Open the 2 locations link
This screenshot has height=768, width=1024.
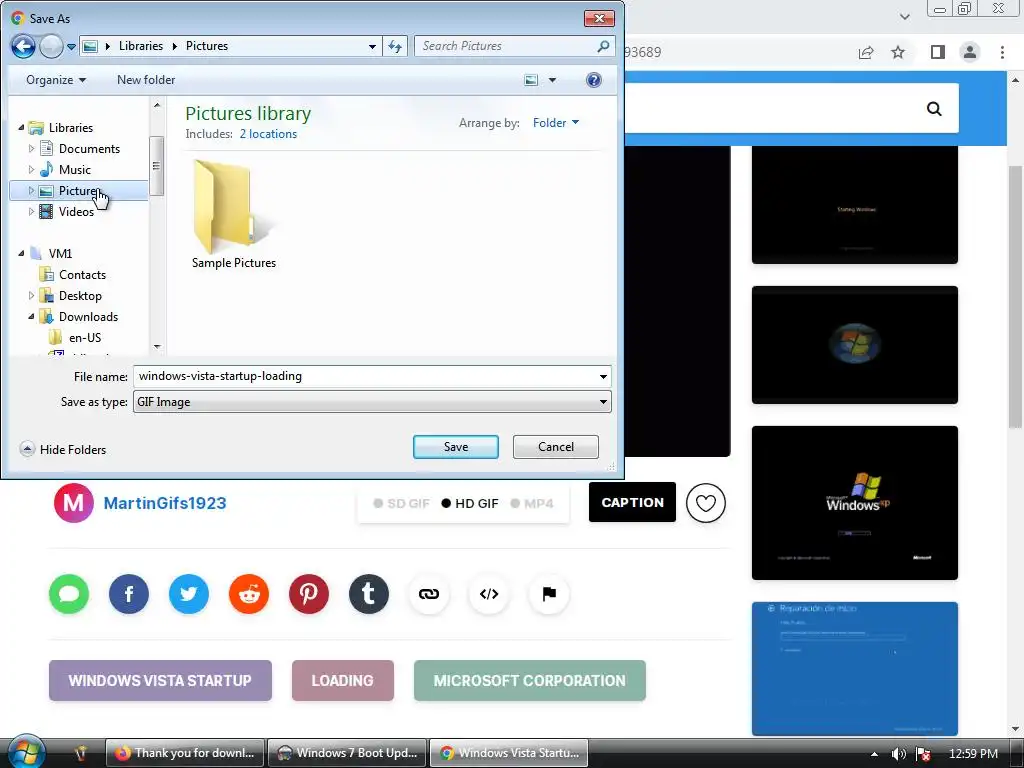point(268,134)
